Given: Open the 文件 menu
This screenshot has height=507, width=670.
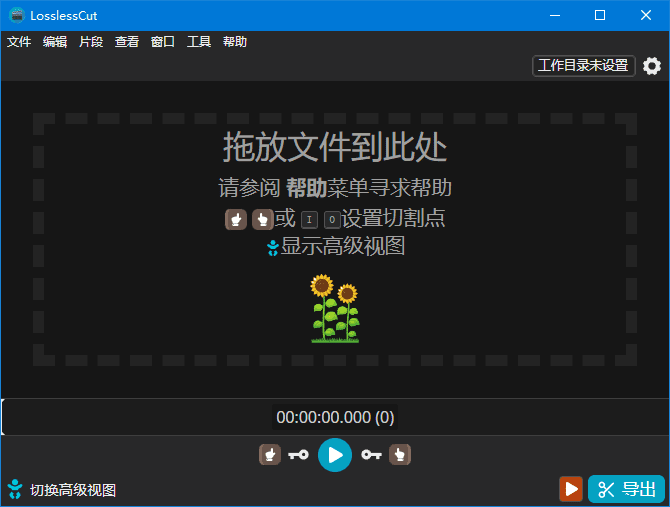Looking at the screenshot, I should pyautogui.click(x=19, y=42).
